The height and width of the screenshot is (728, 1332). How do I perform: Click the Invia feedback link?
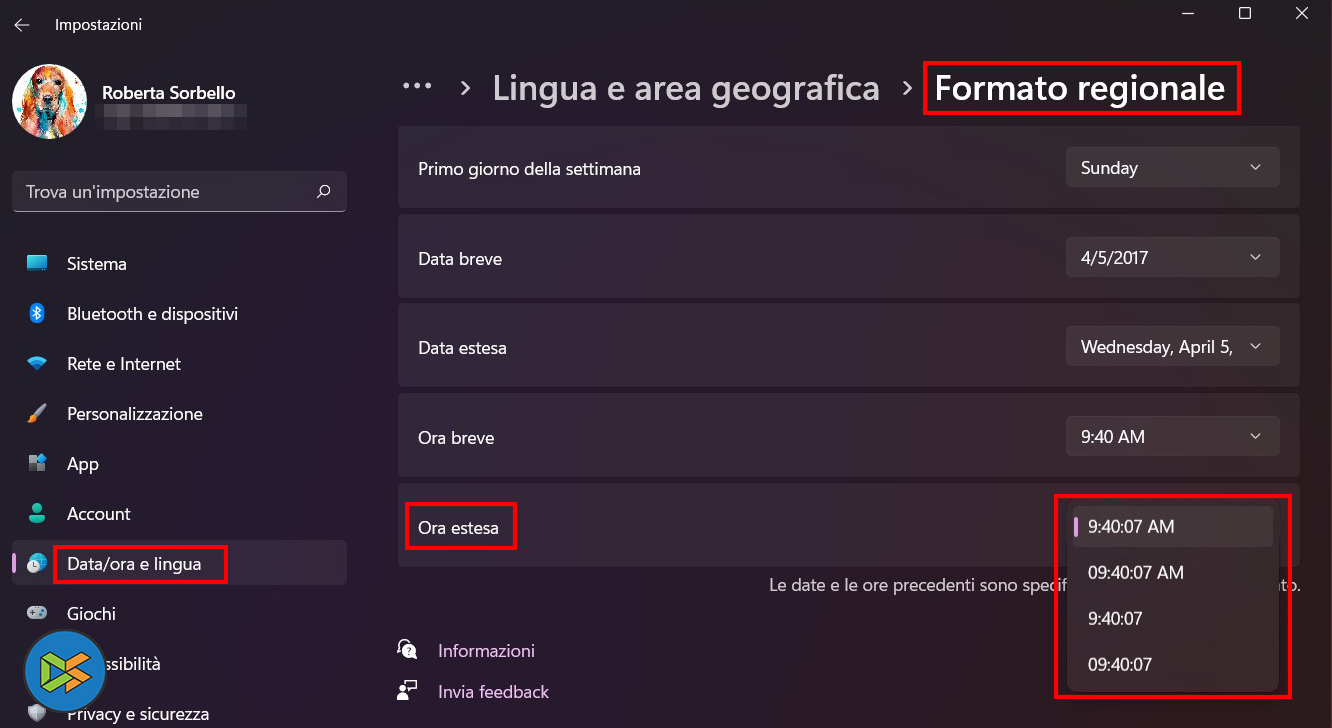(x=493, y=692)
